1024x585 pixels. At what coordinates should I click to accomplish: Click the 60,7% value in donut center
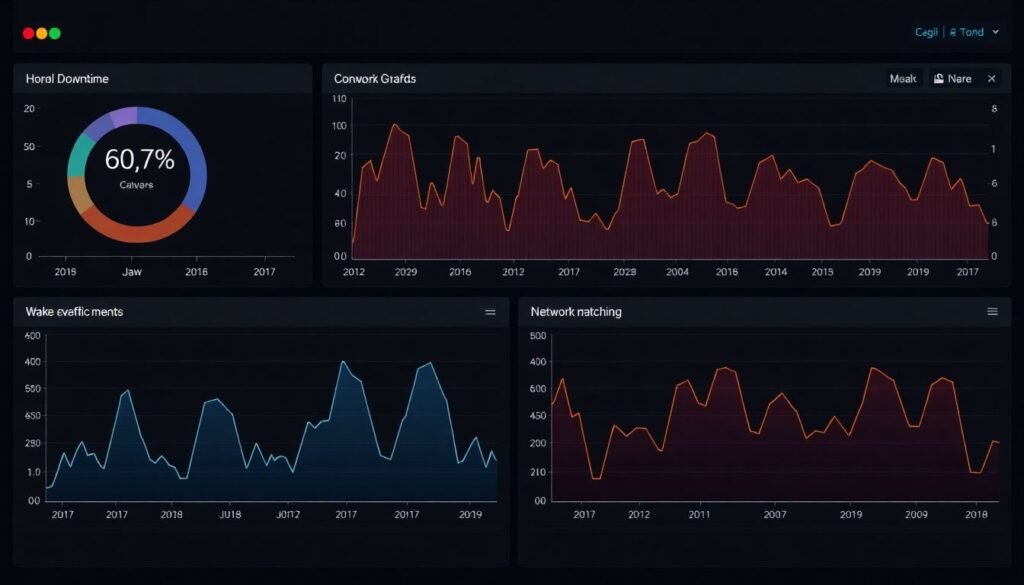(x=138, y=159)
